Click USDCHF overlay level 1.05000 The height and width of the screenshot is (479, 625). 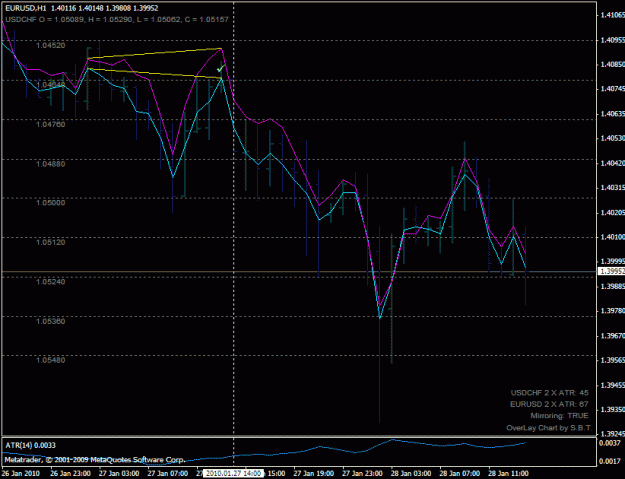pos(51,202)
